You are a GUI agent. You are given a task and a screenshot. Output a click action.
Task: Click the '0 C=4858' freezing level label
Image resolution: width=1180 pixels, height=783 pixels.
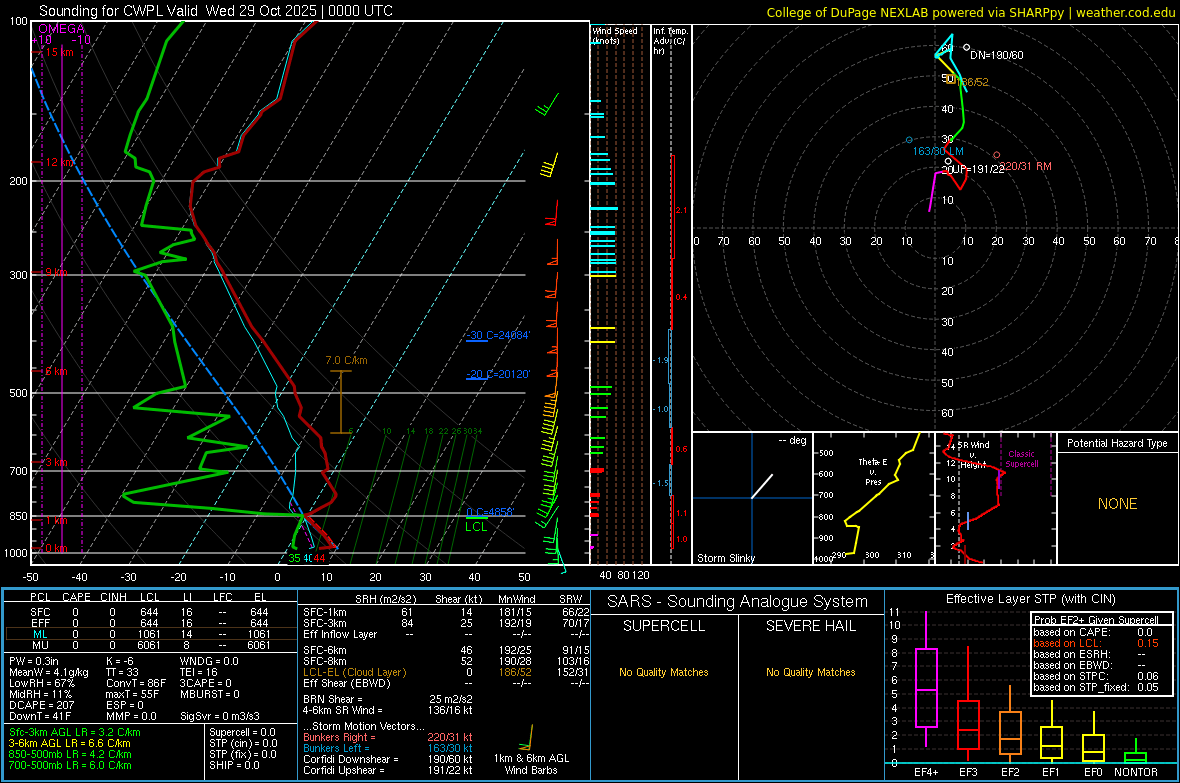[489, 512]
